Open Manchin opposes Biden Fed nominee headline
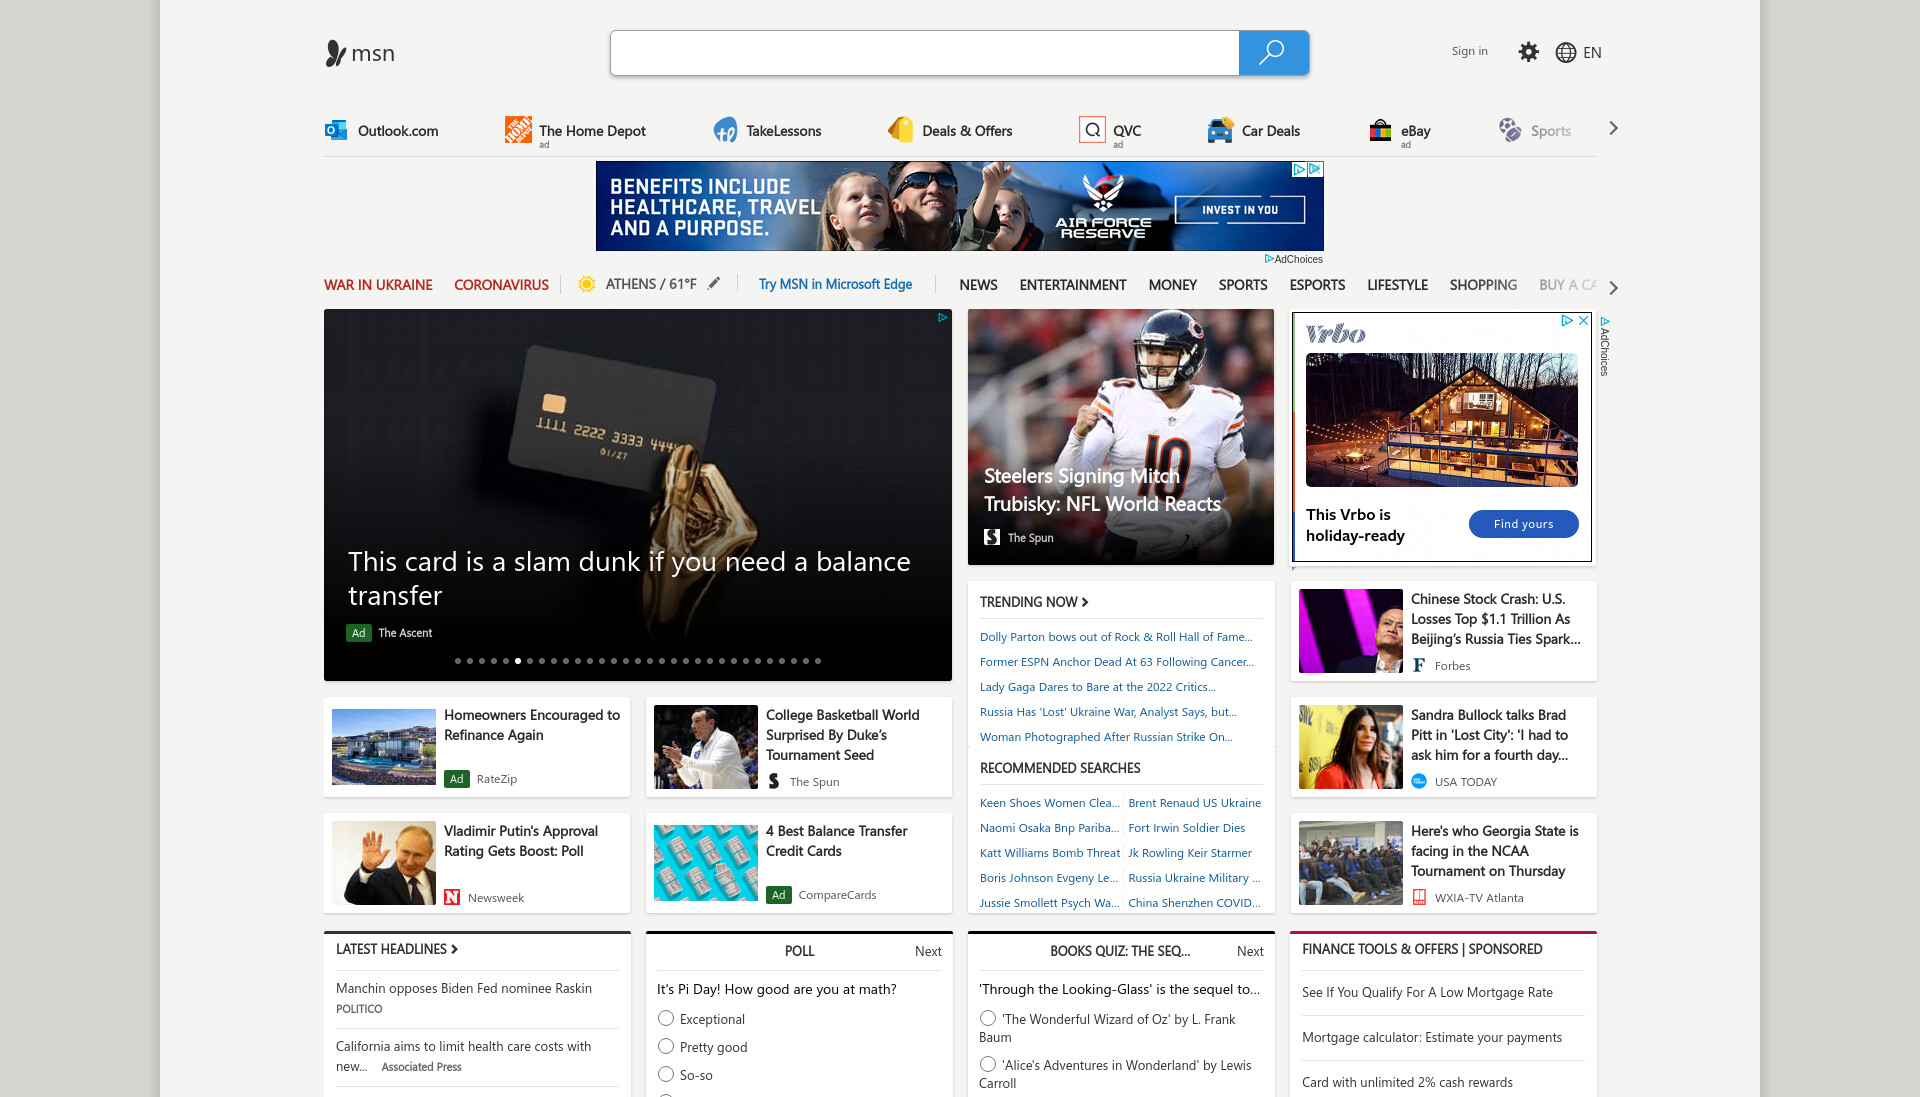 (464, 988)
